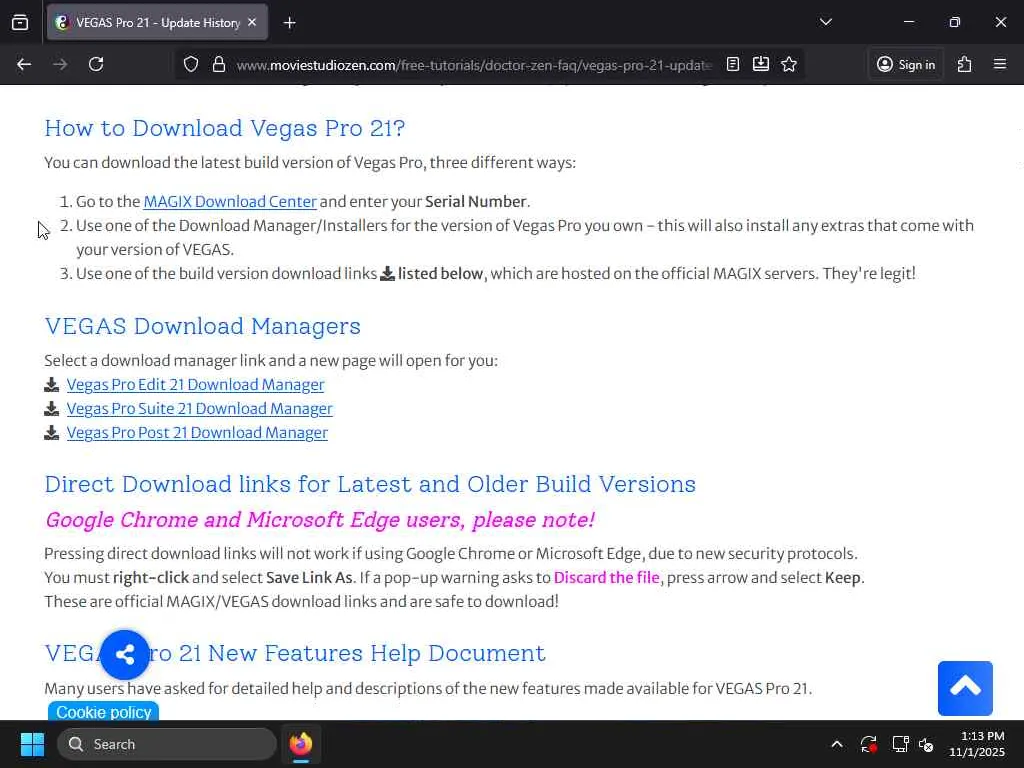Click the network display tray icon

click(x=901, y=744)
